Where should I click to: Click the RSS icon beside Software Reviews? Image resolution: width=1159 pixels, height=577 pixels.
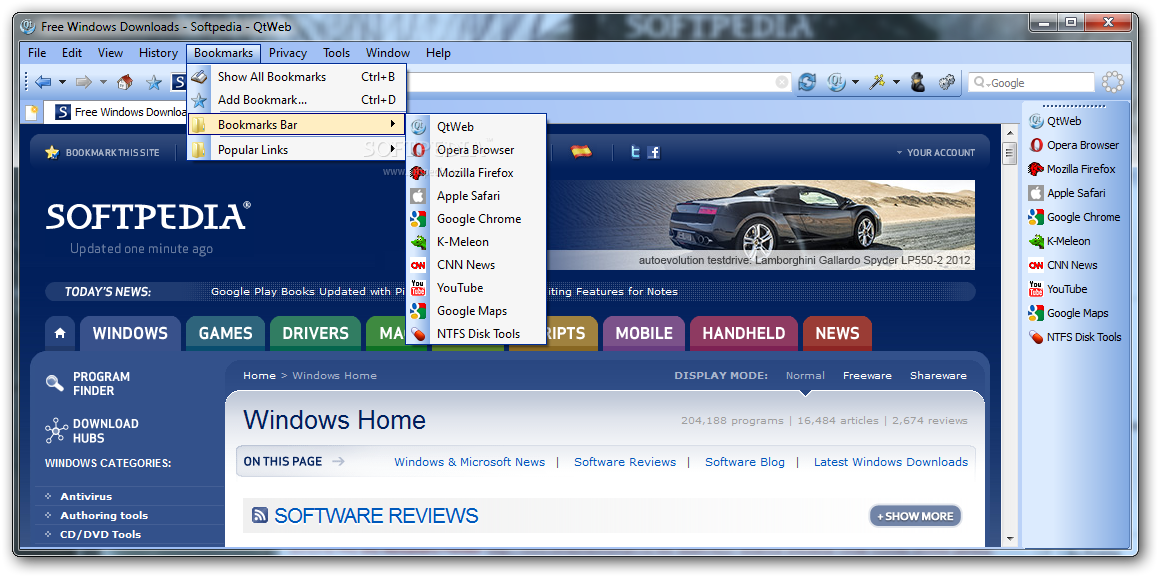coord(259,515)
